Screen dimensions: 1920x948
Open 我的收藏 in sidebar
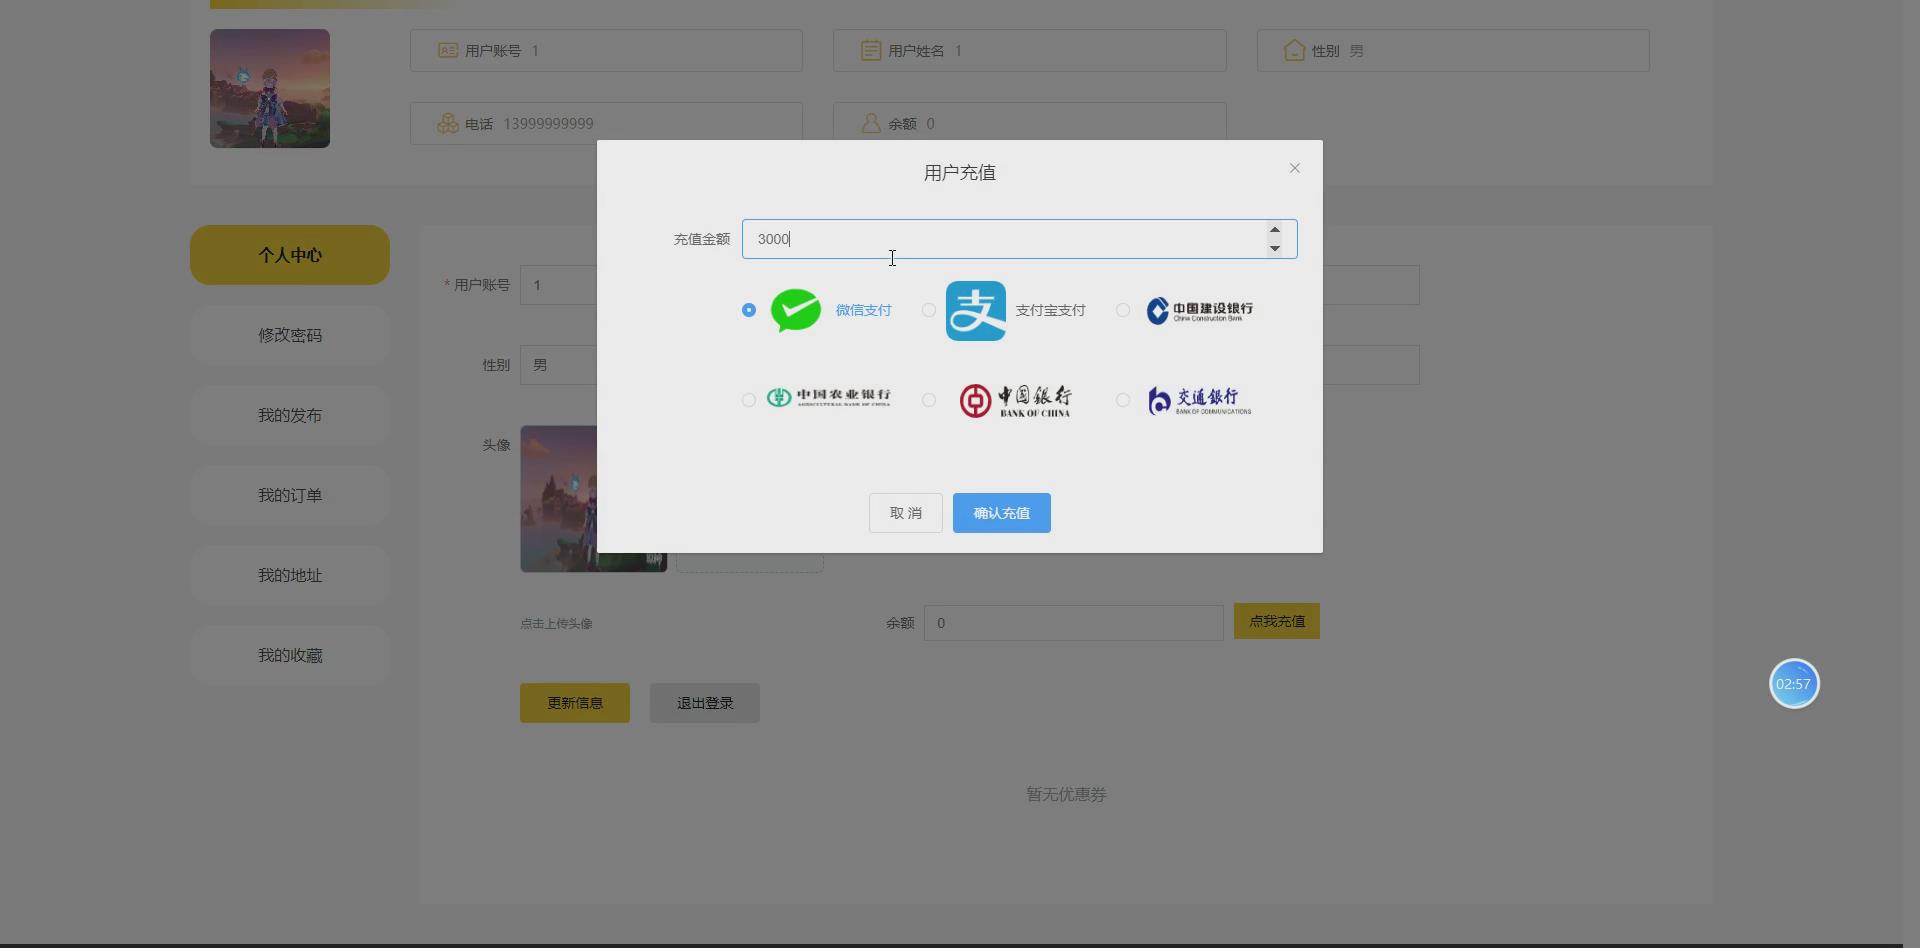click(290, 655)
